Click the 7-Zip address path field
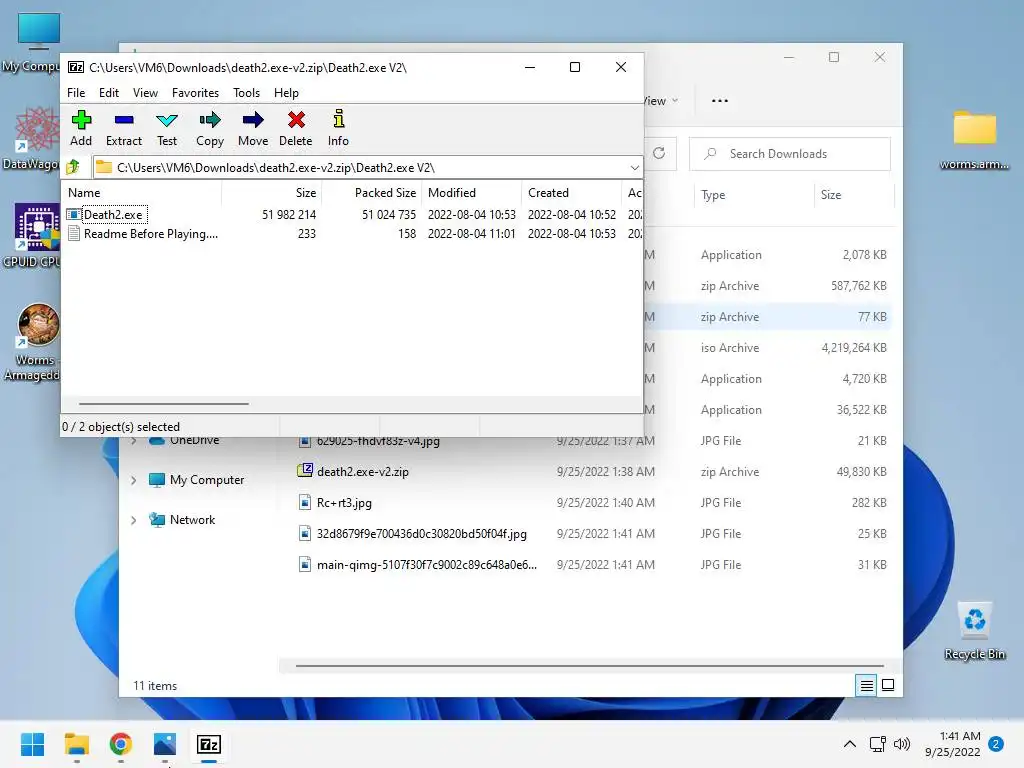 click(367, 168)
